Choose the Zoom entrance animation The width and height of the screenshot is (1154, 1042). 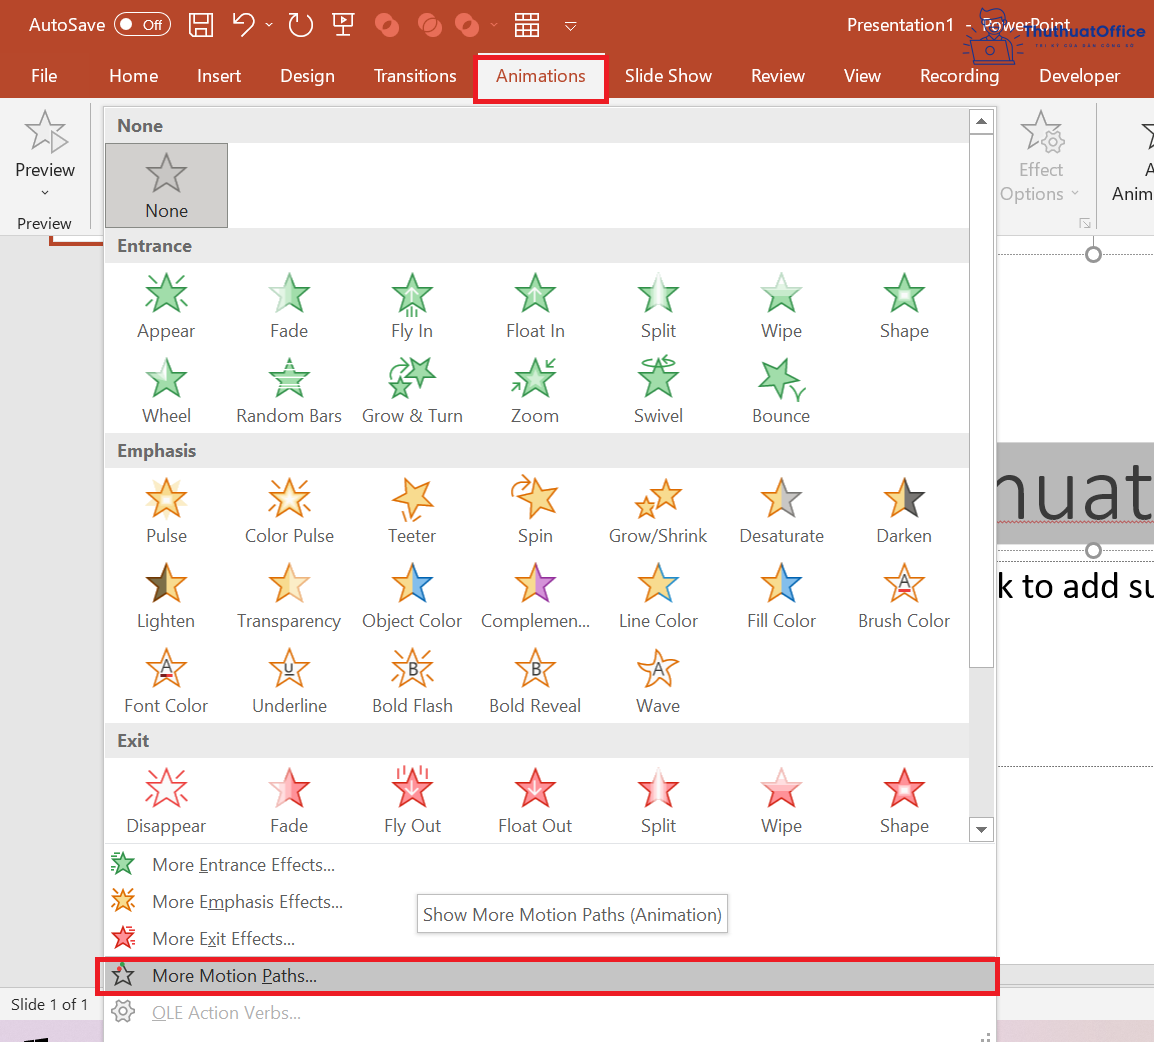tap(535, 390)
